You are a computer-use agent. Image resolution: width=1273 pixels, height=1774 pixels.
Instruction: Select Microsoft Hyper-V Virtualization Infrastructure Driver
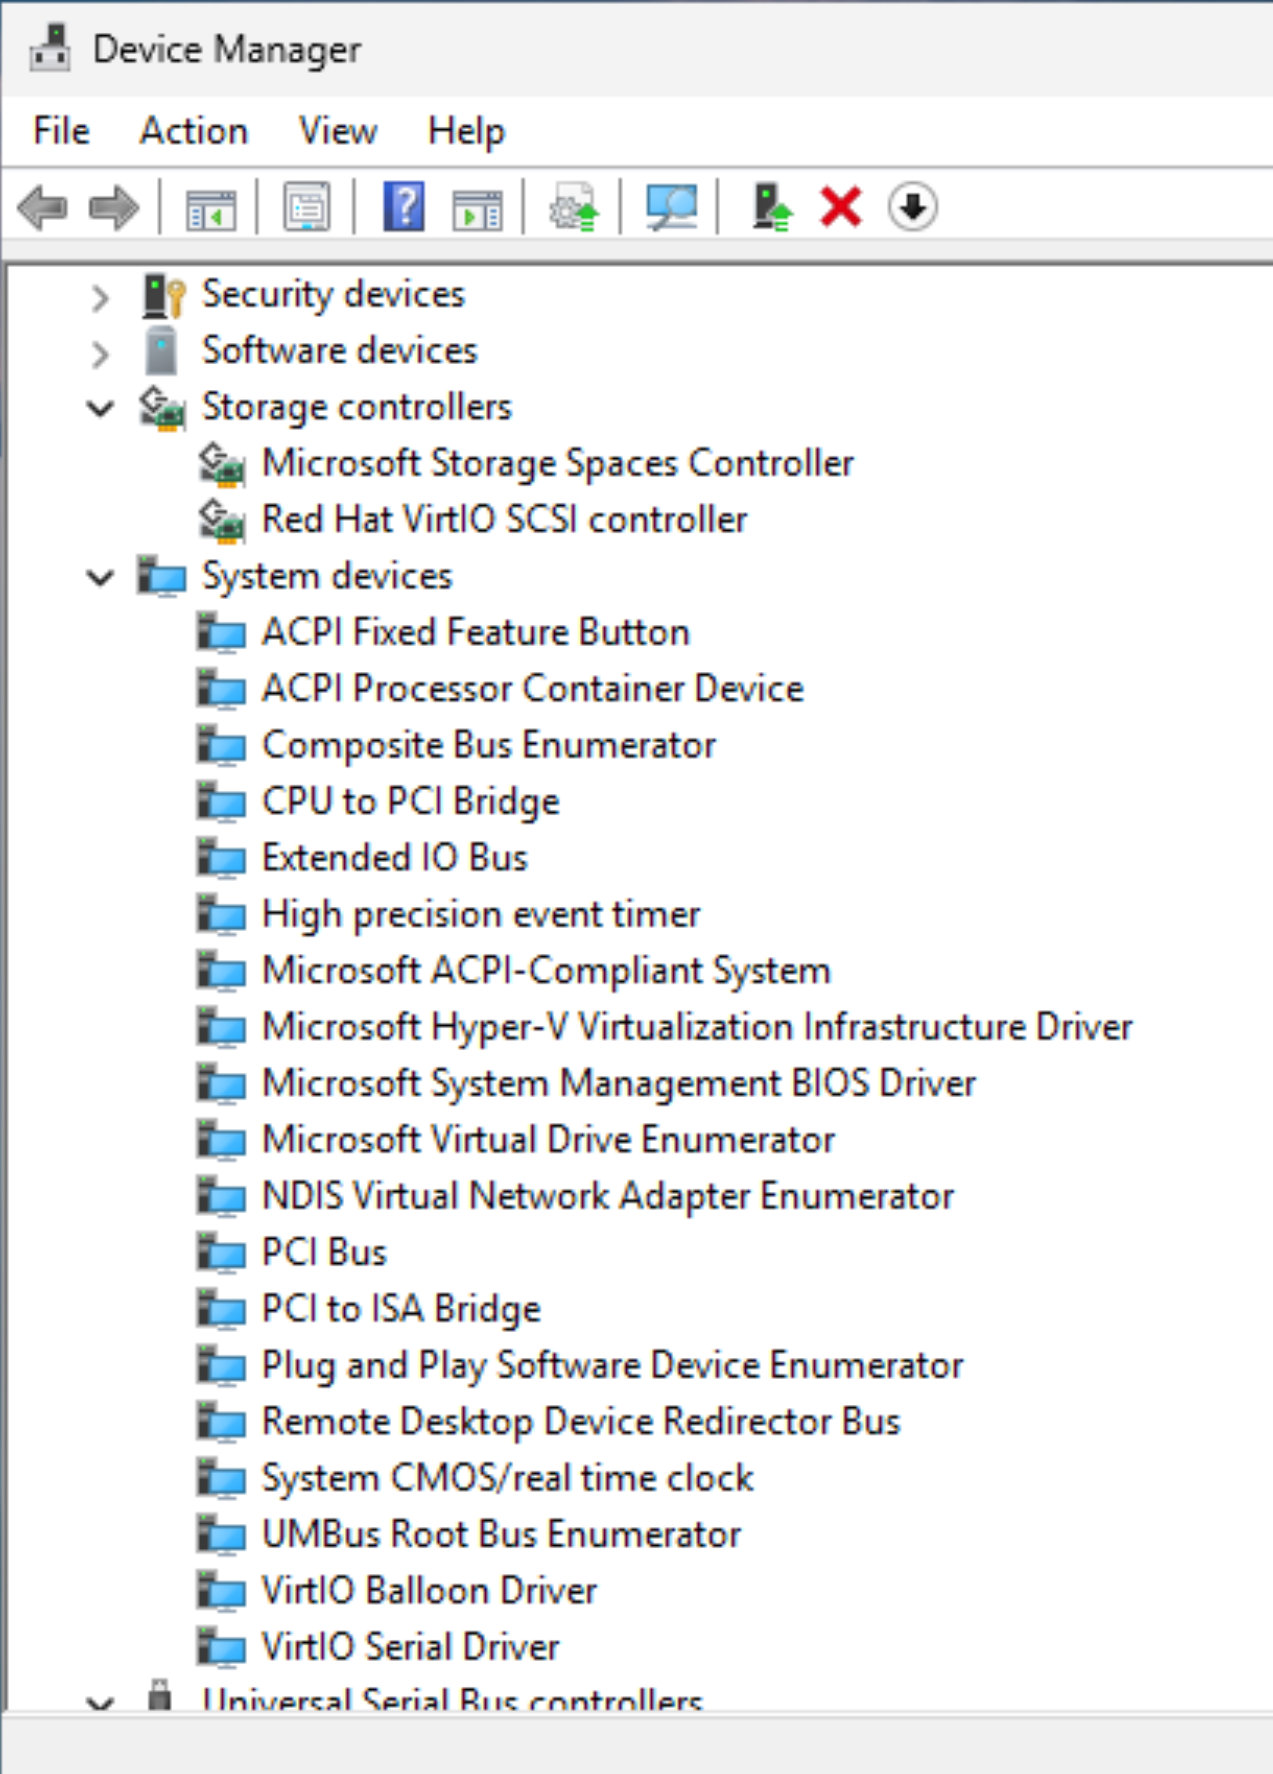point(697,1026)
